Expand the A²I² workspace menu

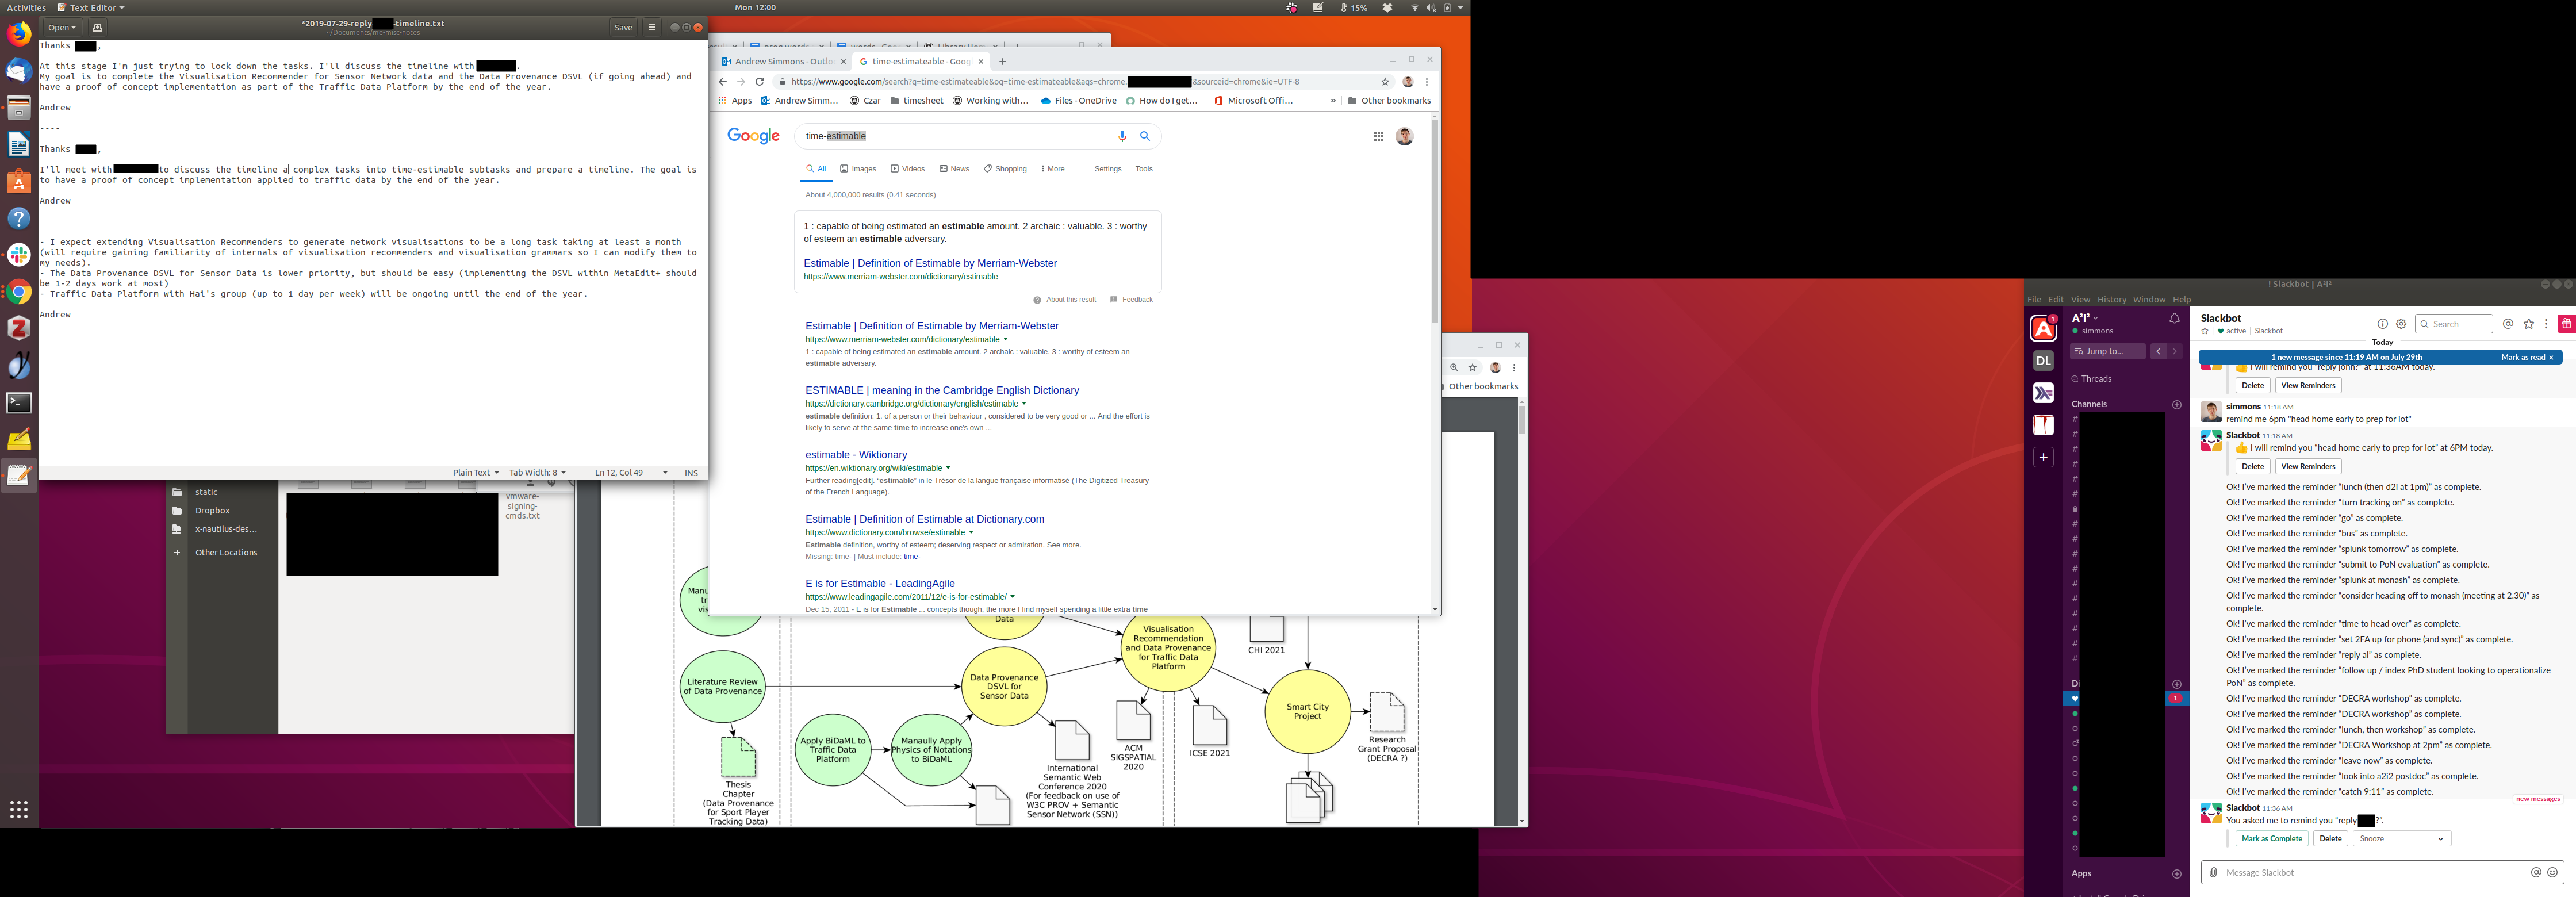click(x=2085, y=318)
